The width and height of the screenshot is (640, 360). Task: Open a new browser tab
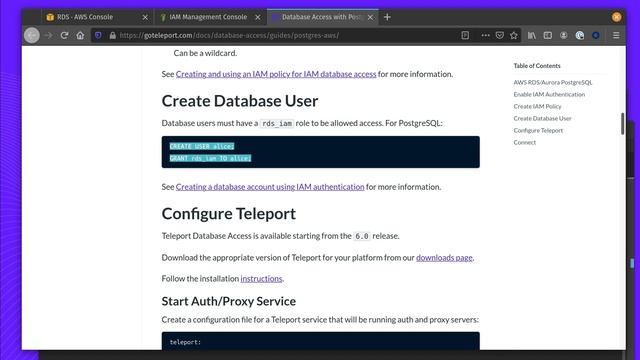click(x=387, y=17)
